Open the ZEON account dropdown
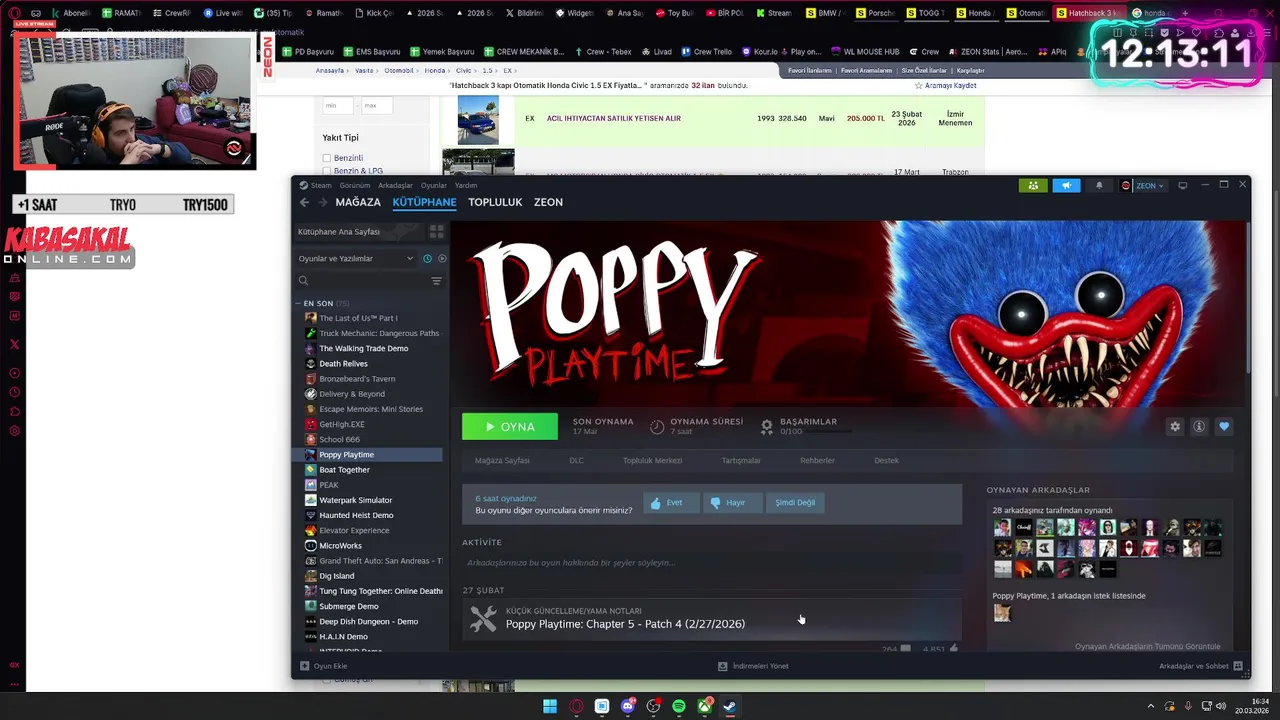Viewport: 1280px width, 720px height. [1143, 185]
